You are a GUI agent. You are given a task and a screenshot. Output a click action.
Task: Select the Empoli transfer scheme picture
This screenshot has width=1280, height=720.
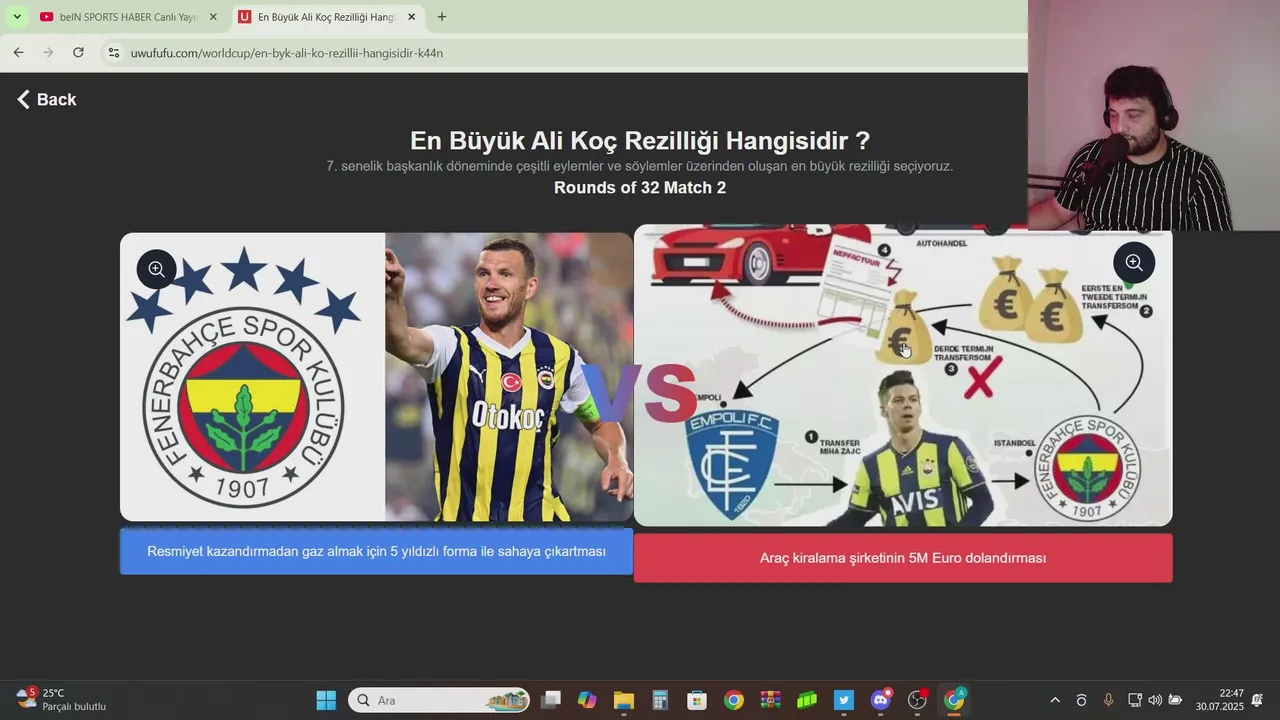[903, 375]
